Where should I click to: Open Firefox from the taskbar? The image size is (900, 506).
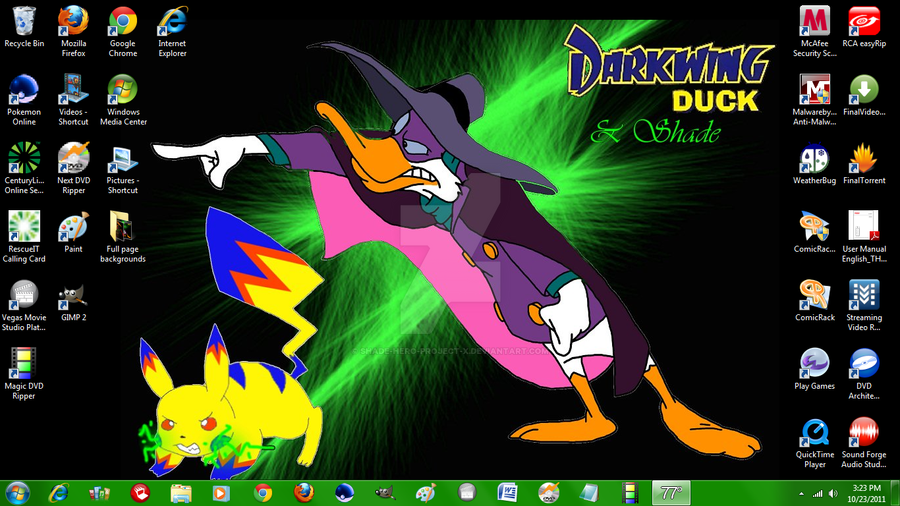[x=304, y=493]
